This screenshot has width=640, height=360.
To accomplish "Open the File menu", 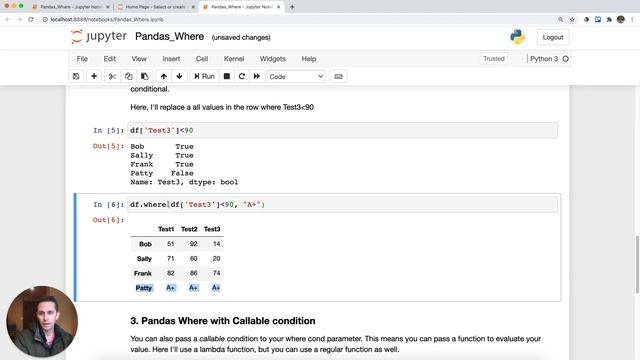I will point(82,59).
